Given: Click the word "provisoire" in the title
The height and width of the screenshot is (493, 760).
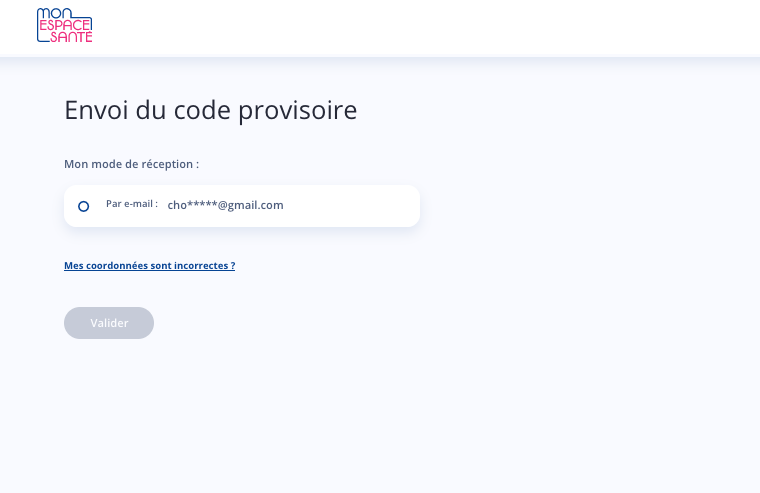Looking at the screenshot, I should (x=298, y=111).
